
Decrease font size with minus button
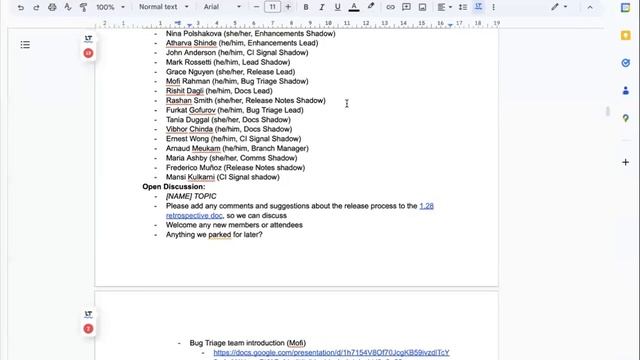click(x=256, y=7)
